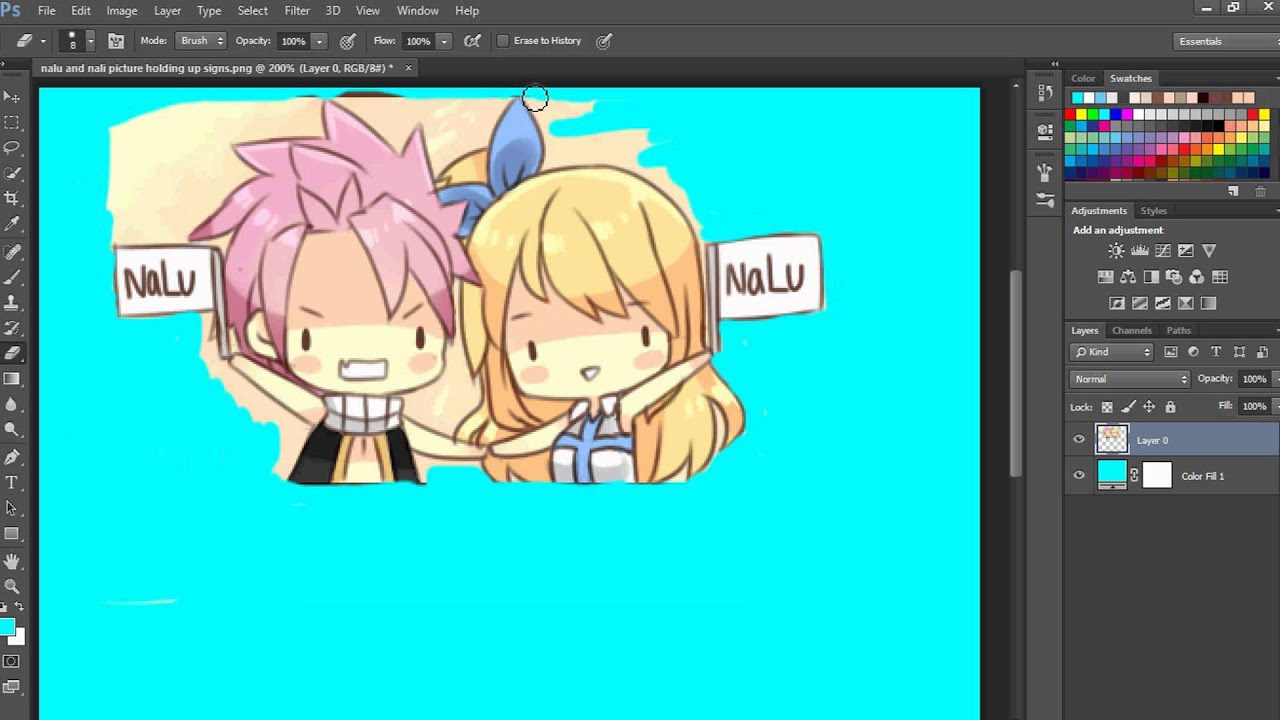Switch to the Styles tab

[1154, 211]
